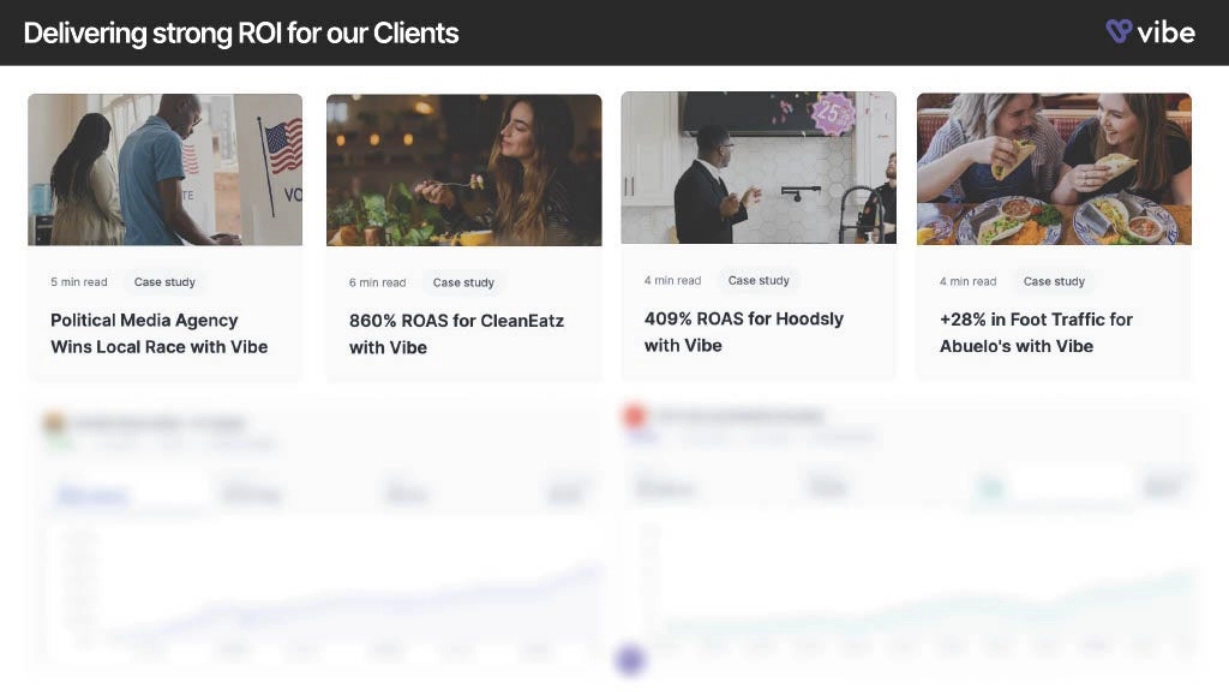This screenshot has width=1229, height=692.
Task: Open the voting booth case study thumbnail
Action: pyautogui.click(x=165, y=169)
